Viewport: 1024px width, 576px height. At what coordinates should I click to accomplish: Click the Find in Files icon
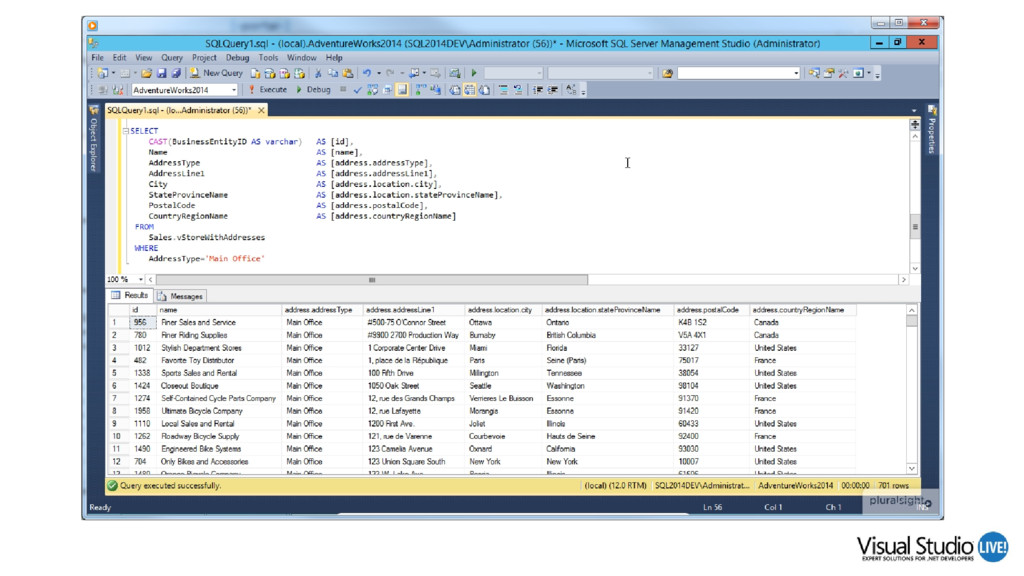(x=667, y=73)
